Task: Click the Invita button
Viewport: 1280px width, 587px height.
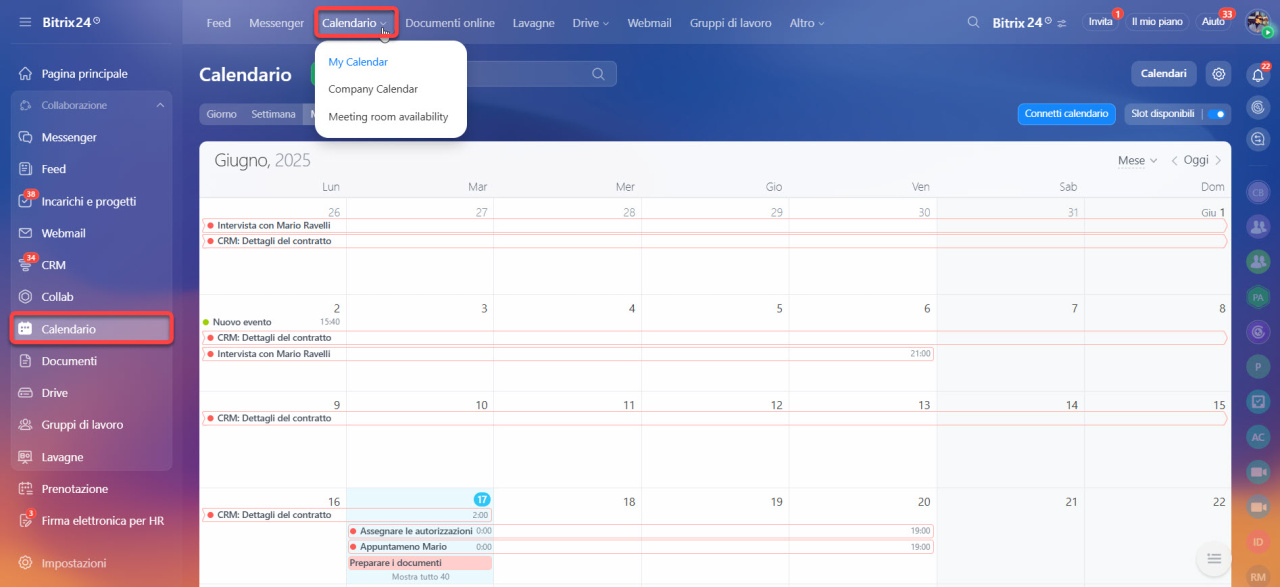Action: pyautogui.click(x=1100, y=22)
